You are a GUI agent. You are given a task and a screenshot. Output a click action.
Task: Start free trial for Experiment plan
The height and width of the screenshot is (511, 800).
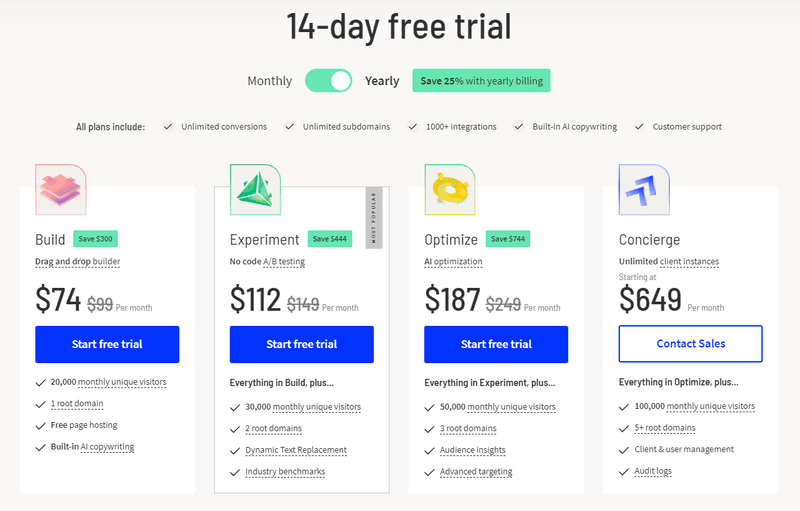302,344
